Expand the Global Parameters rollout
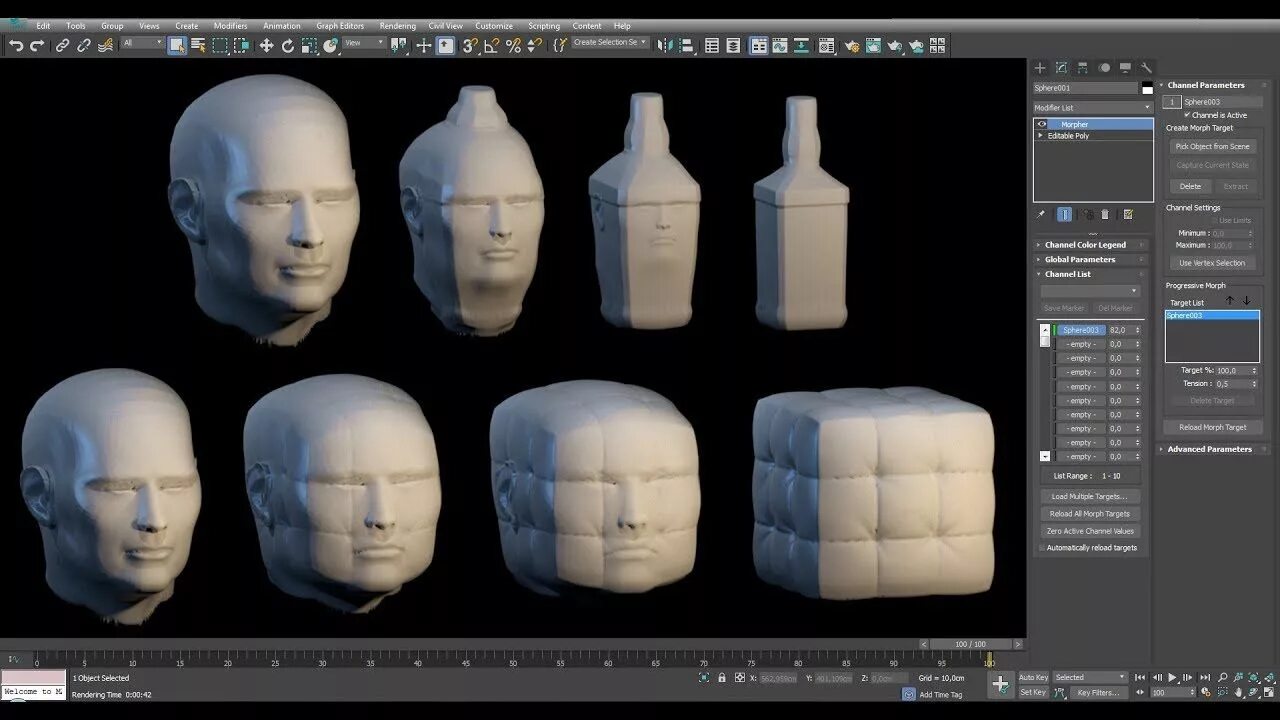Image resolution: width=1280 pixels, height=720 pixels. [1080, 259]
